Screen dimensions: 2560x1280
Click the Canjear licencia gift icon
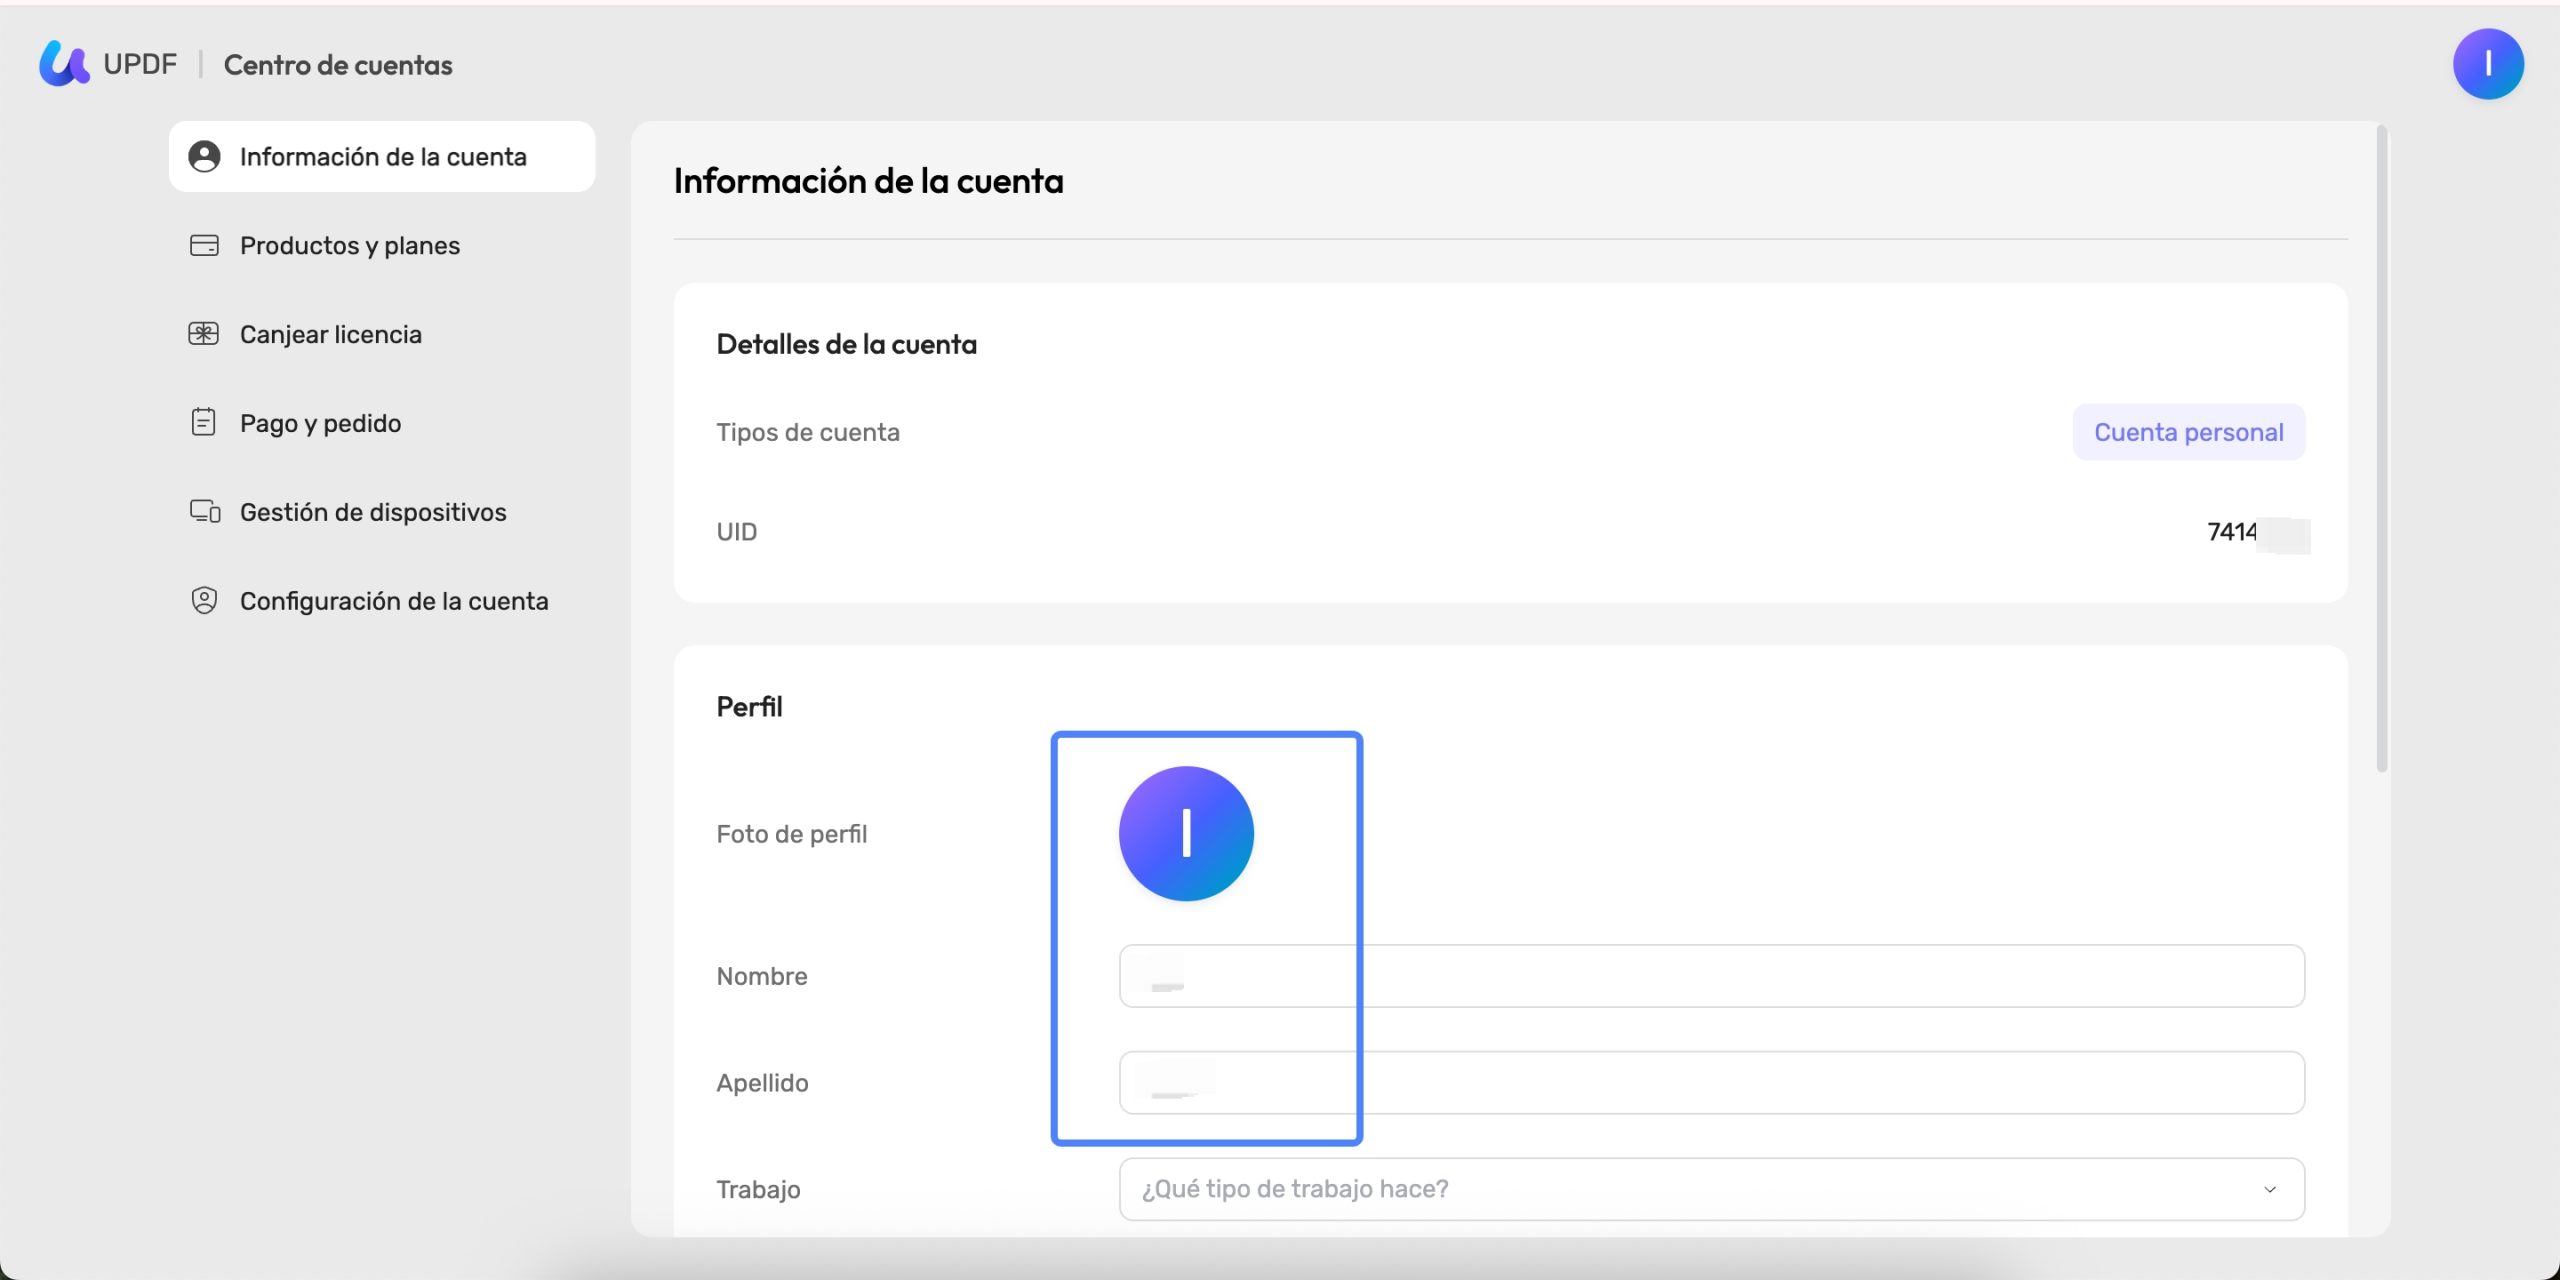pos(204,334)
